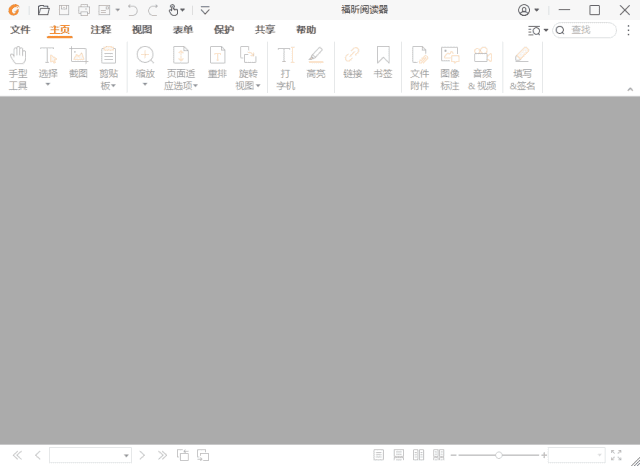Click the Redo arrow icon
This screenshot has height=466, width=640.
153,10
